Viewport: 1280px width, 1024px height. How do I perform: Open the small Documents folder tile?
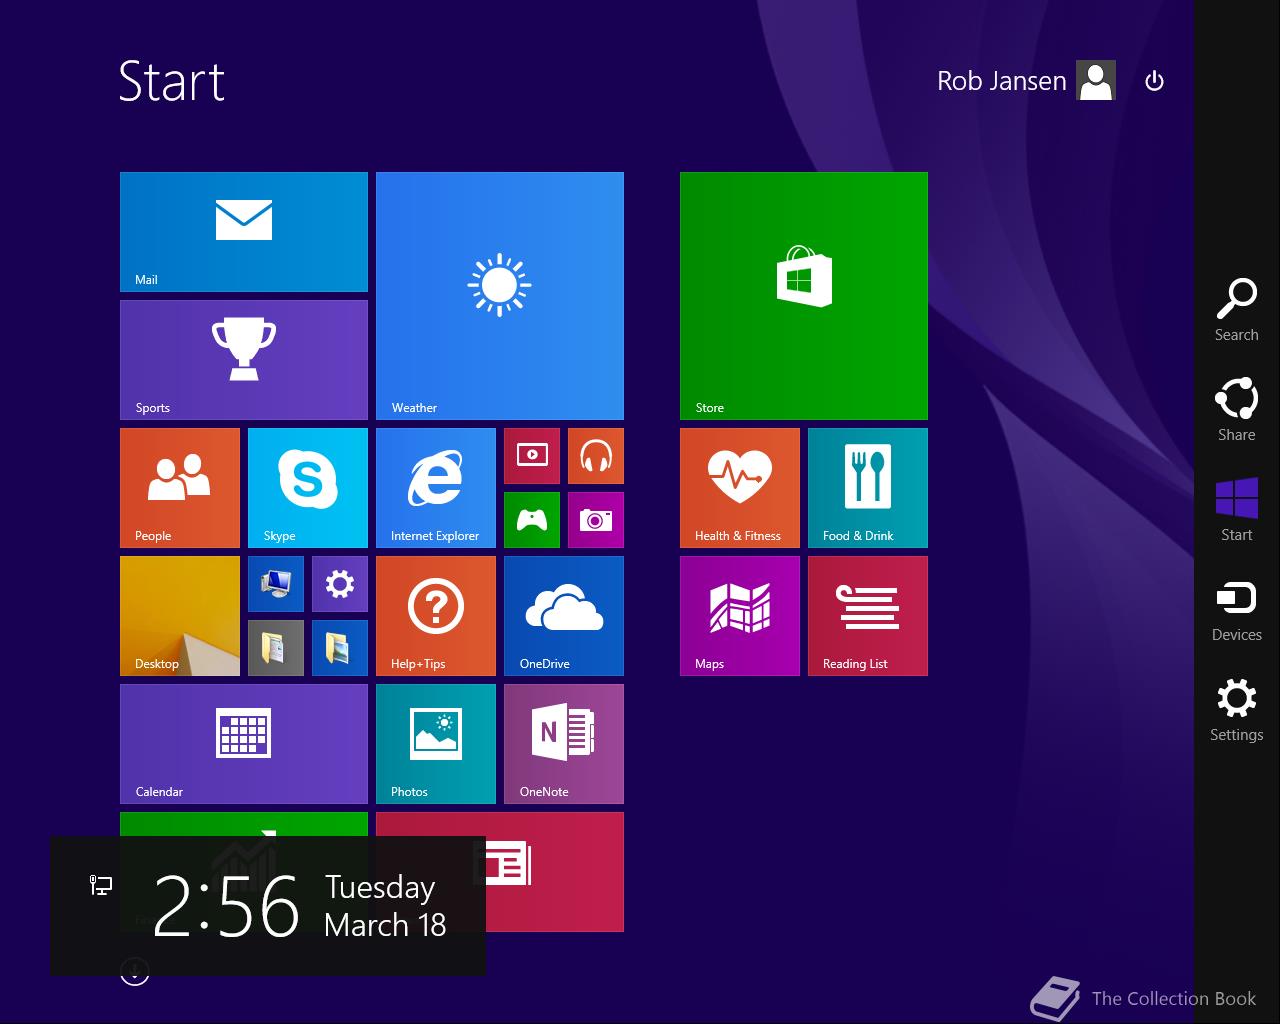(276, 648)
